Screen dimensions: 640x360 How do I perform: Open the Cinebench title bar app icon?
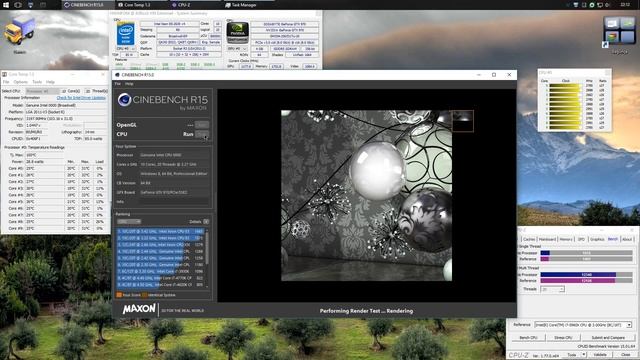click(117, 75)
